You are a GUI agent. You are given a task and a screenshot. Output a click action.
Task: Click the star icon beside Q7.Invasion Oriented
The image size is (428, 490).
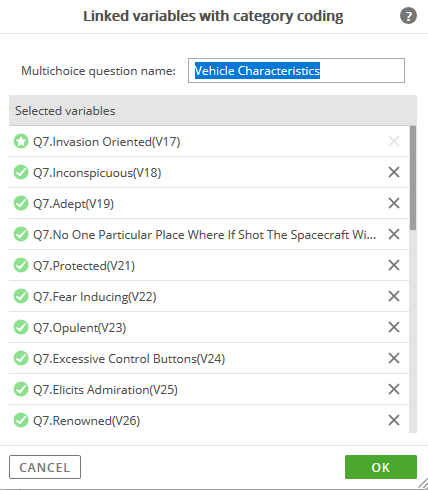pyautogui.click(x=21, y=141)
